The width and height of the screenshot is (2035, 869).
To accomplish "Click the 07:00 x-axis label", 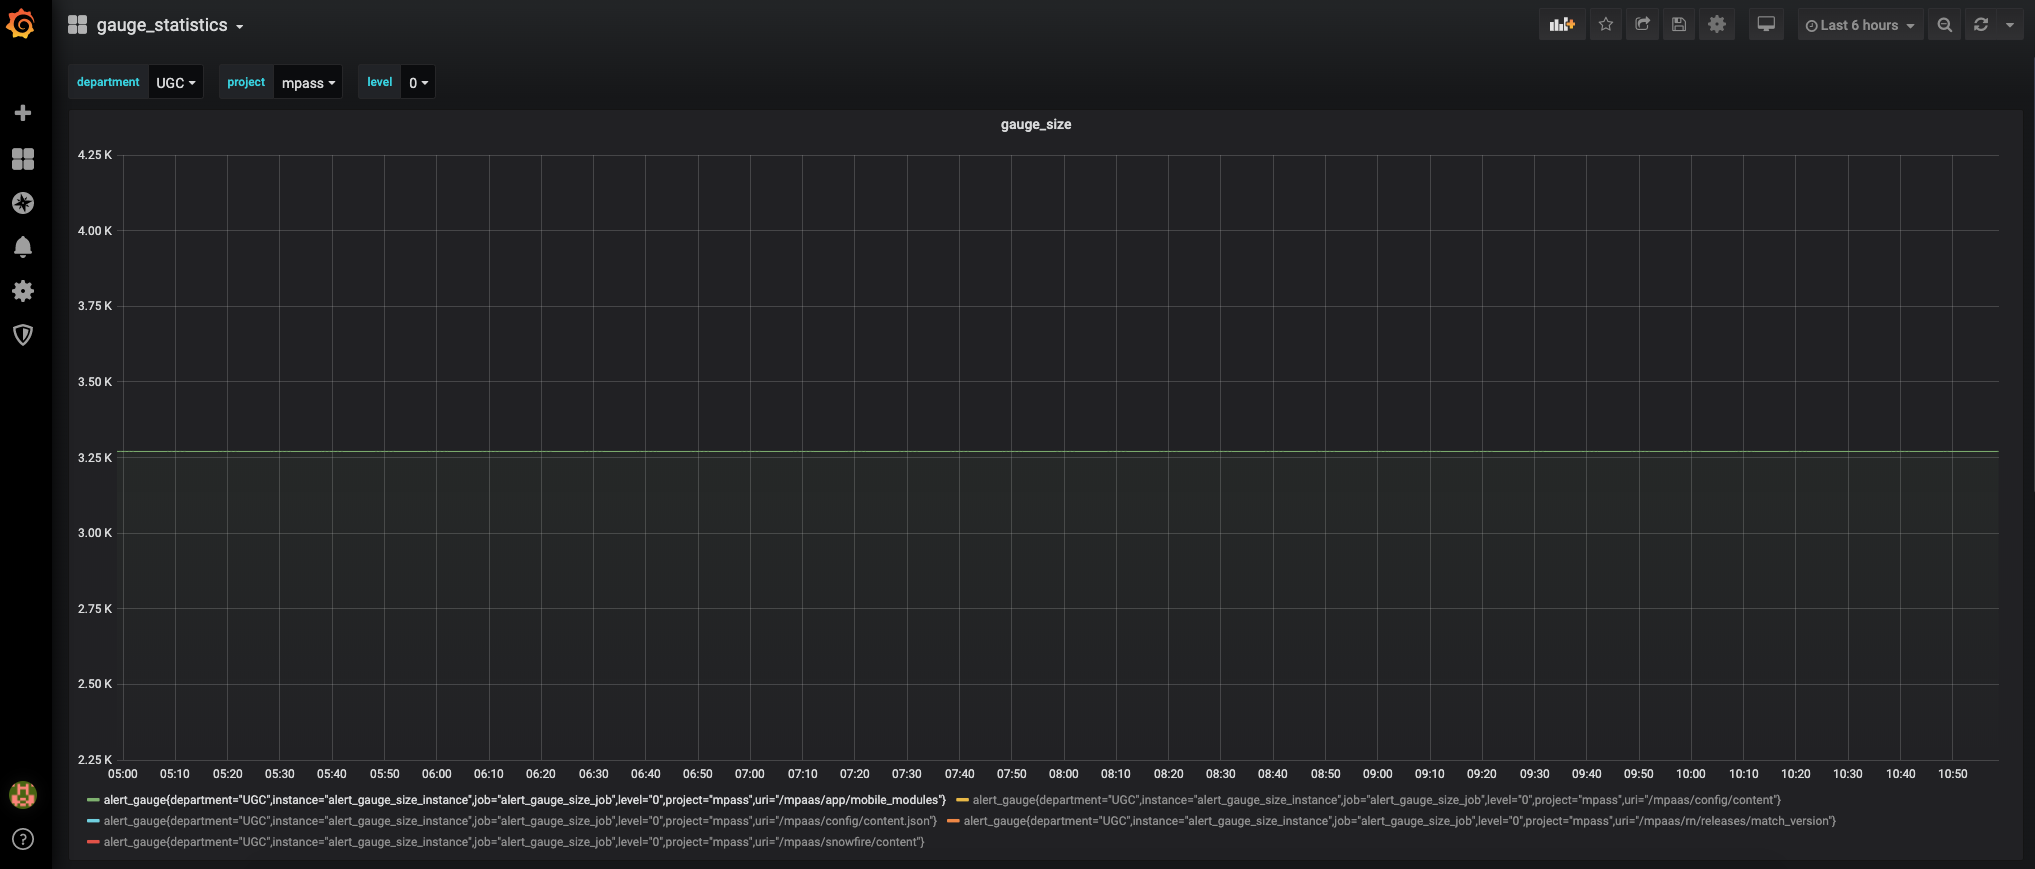I will (x=750, y=774).
